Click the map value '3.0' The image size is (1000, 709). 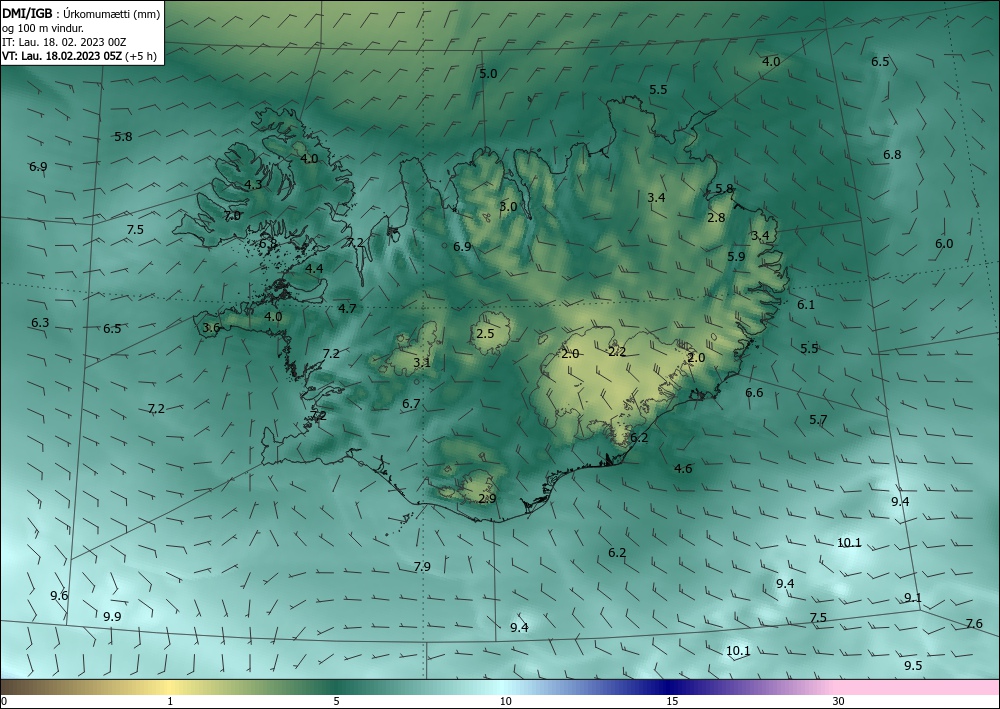click(x=508, y=207)
